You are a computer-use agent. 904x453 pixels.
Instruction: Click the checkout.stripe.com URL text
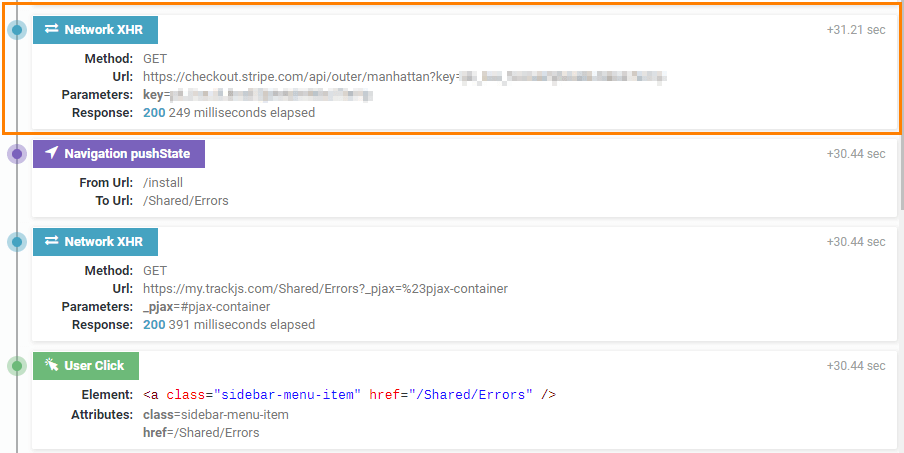click(x=405, y=77)
